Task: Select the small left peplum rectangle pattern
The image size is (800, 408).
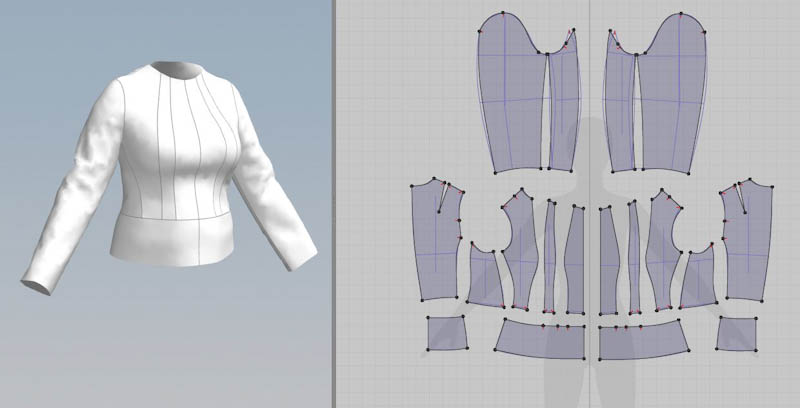Action: (447, 333)
